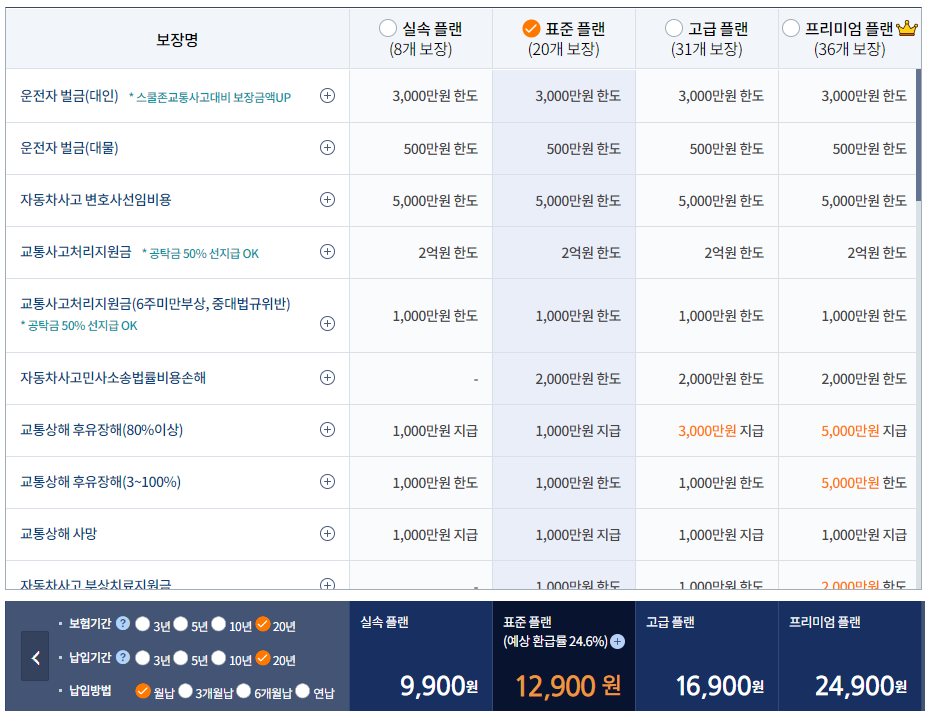925x714 pixels.
Task: Expand 자동차사고 변호사선임비용 row details
Action: coord(327,199)
